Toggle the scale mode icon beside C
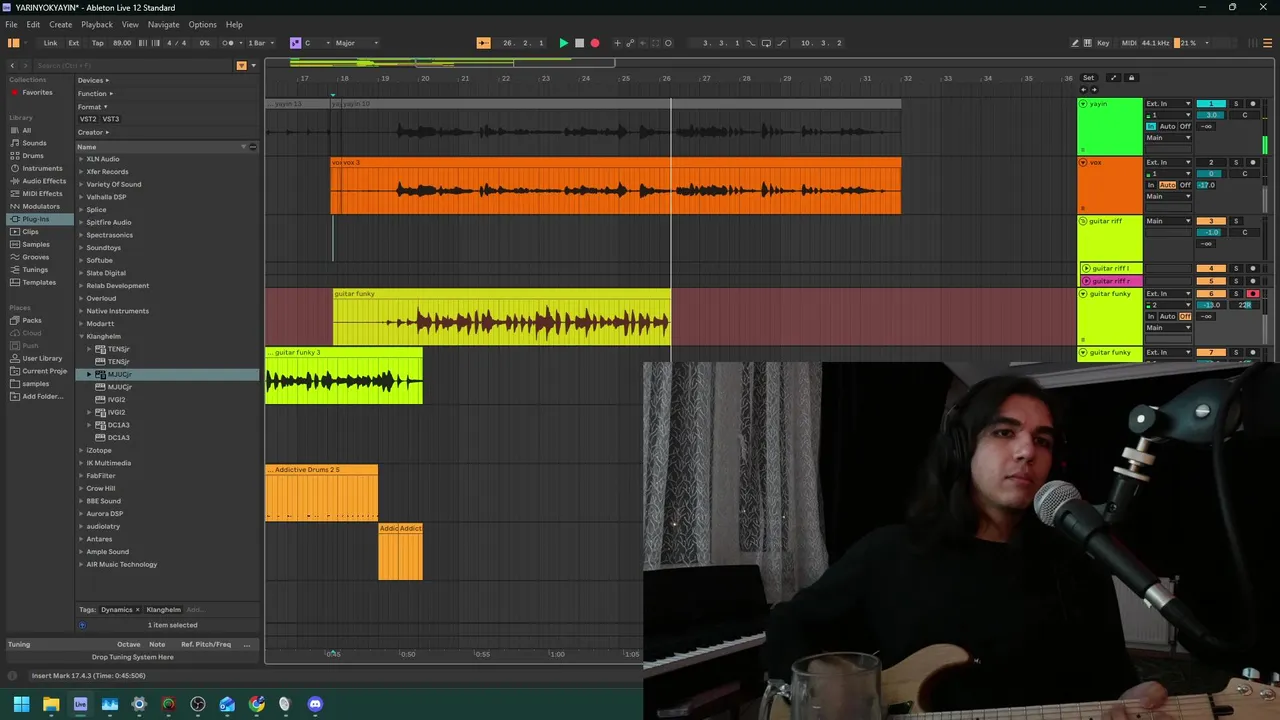 [x=295, y=43]
